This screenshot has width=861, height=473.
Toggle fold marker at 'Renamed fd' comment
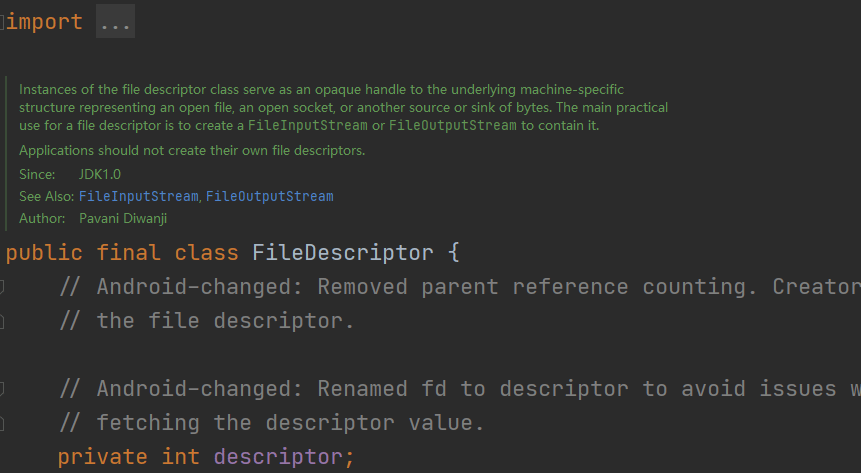click(x=3, y=388)
